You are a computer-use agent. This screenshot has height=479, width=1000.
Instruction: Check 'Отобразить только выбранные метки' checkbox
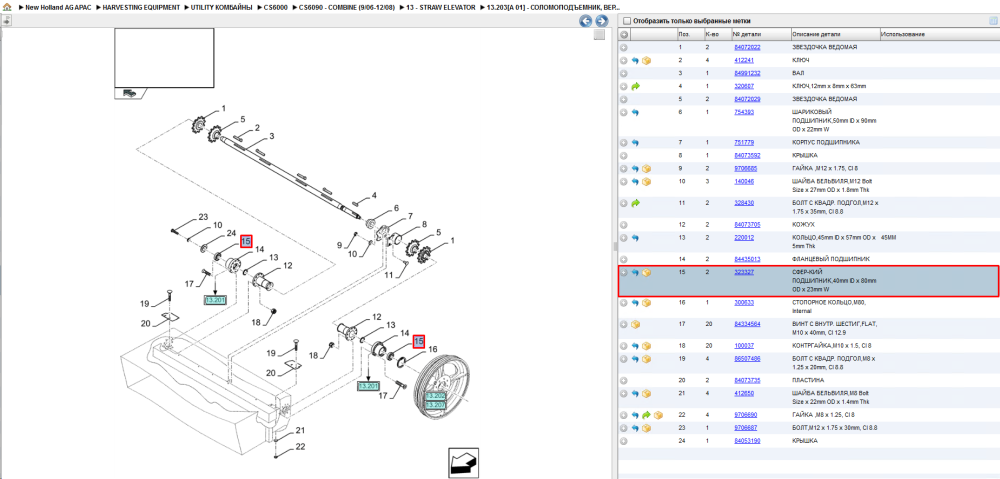[x=626, y=20]
